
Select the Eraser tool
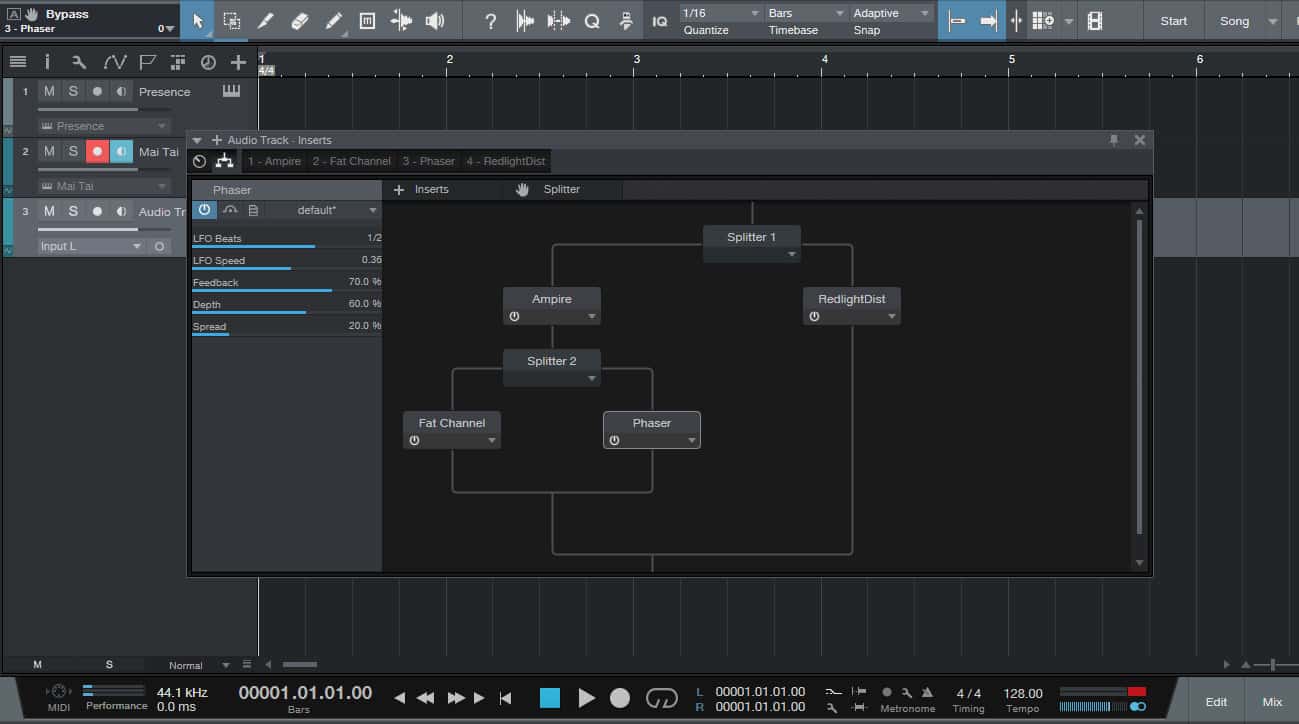299,20
